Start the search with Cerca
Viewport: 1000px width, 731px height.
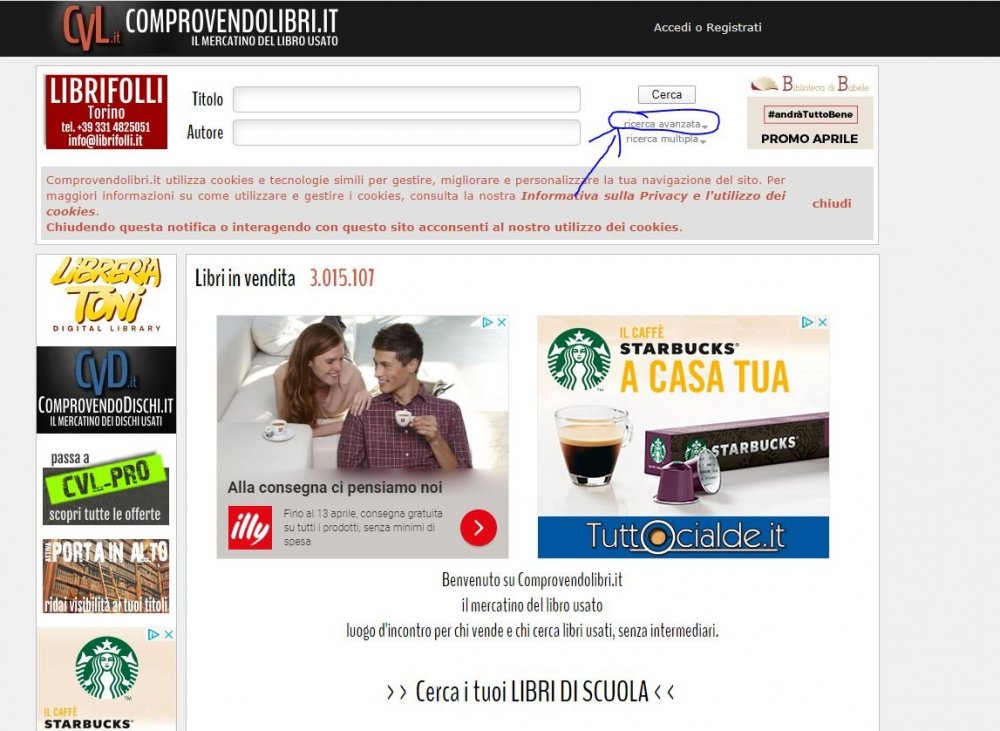(x=666, y=94)
